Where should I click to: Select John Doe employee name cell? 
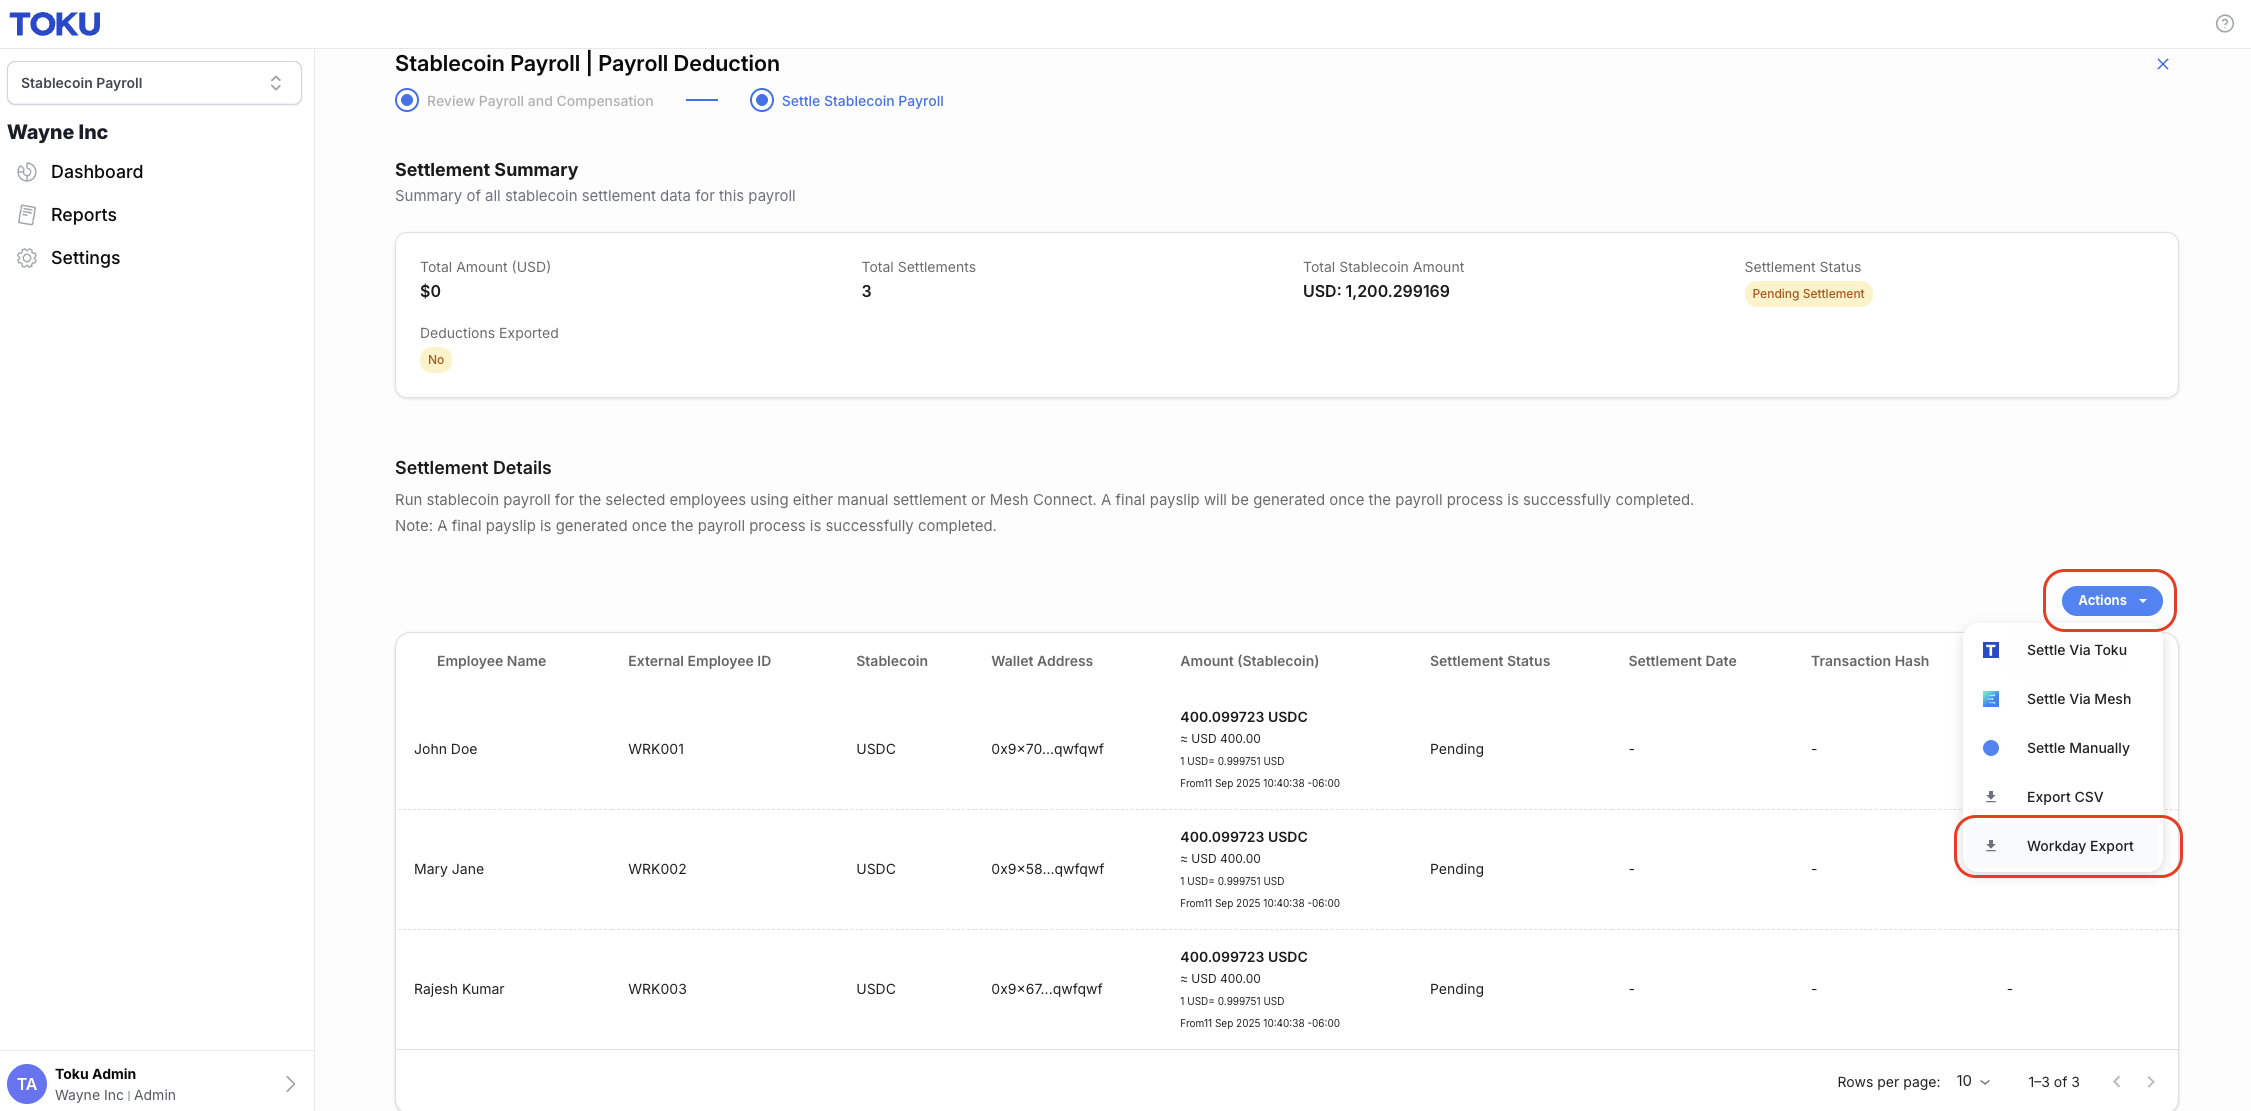pos(446,749)
